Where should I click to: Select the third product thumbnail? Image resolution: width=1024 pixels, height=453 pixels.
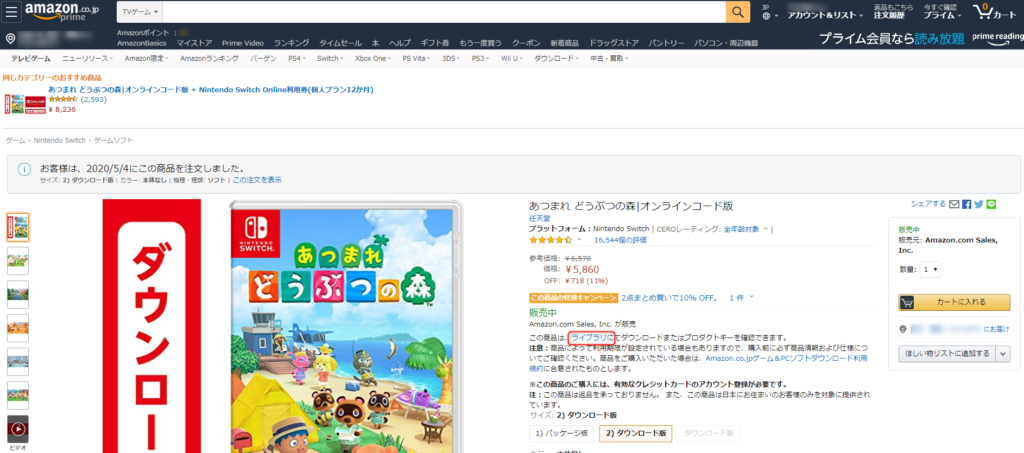point(18,294)
